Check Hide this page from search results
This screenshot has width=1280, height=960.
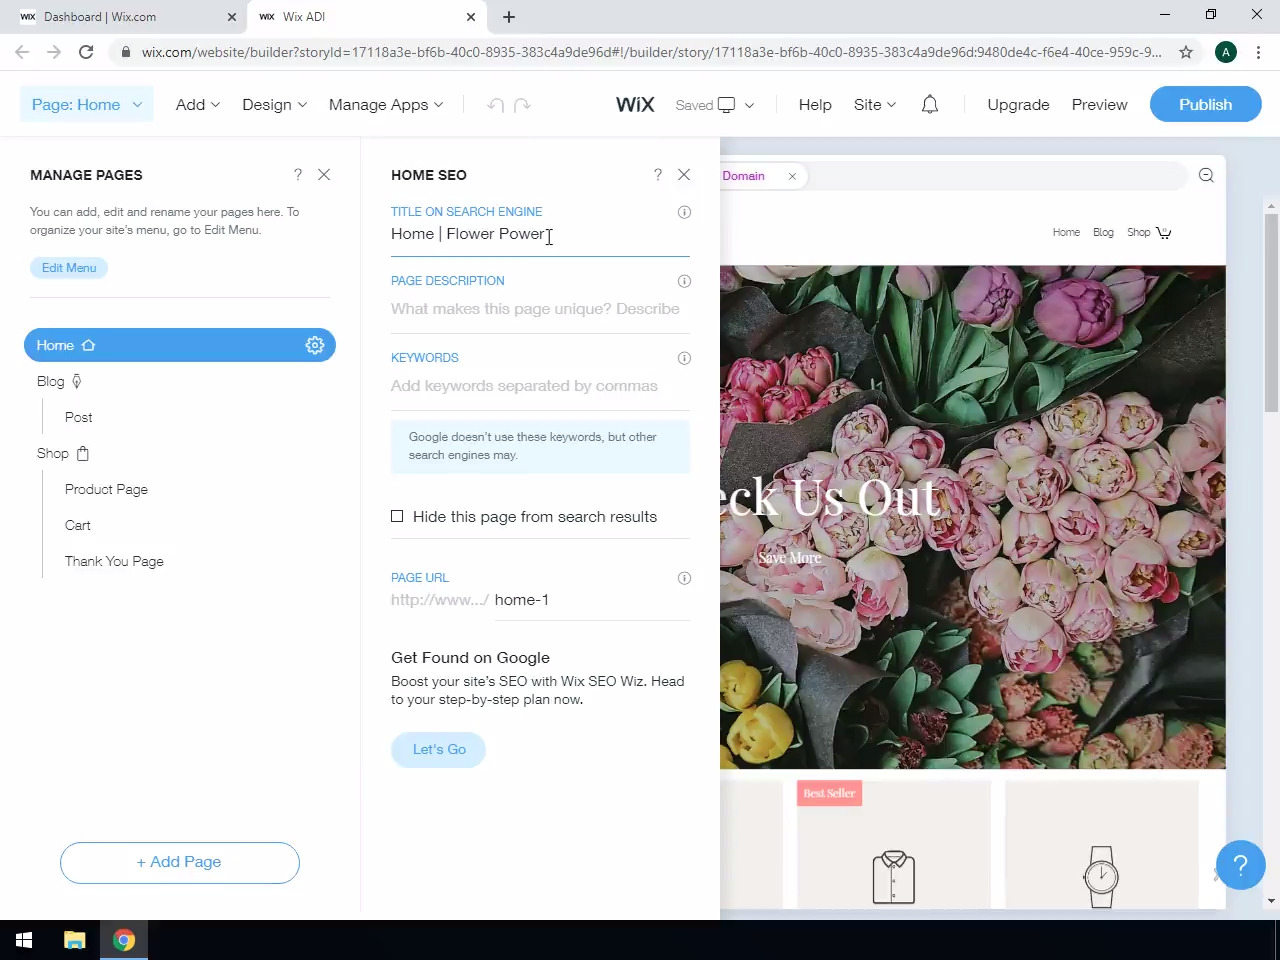397,516
